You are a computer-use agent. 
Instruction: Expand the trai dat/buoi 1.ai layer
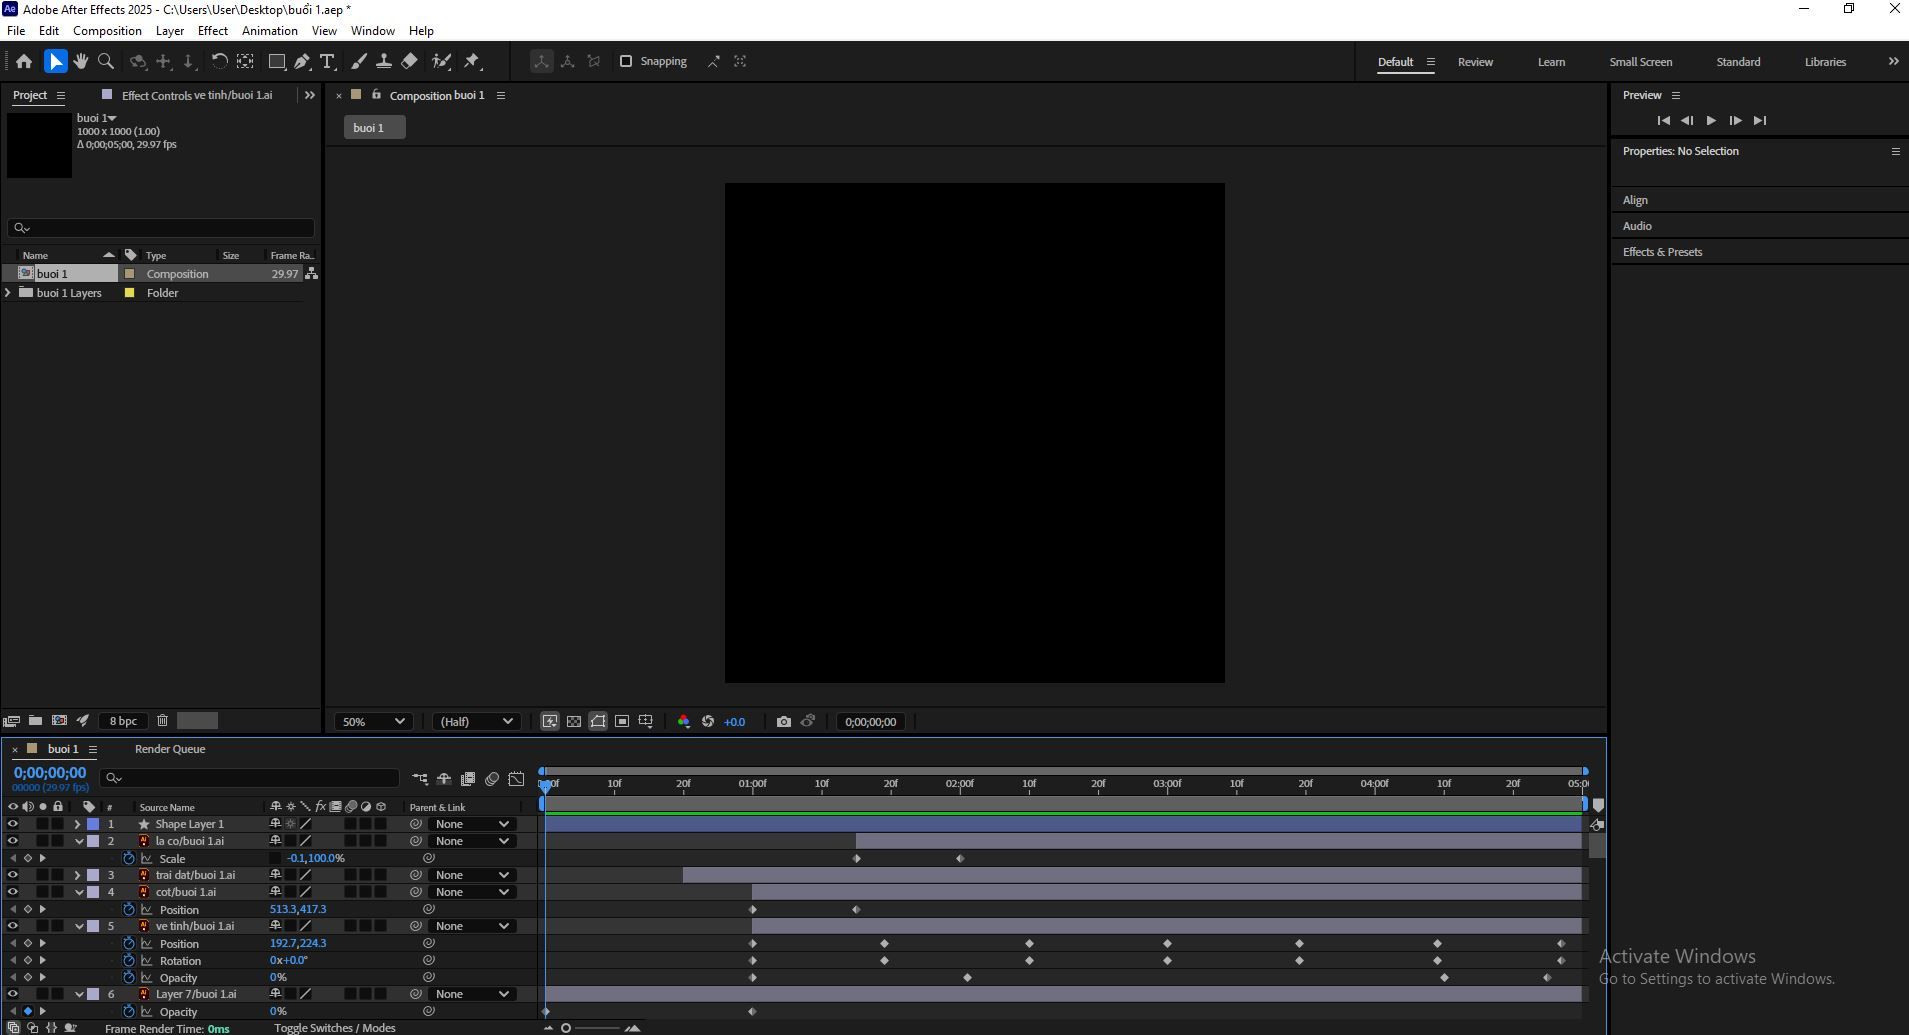pyautogui.click(x=78, y=875)
